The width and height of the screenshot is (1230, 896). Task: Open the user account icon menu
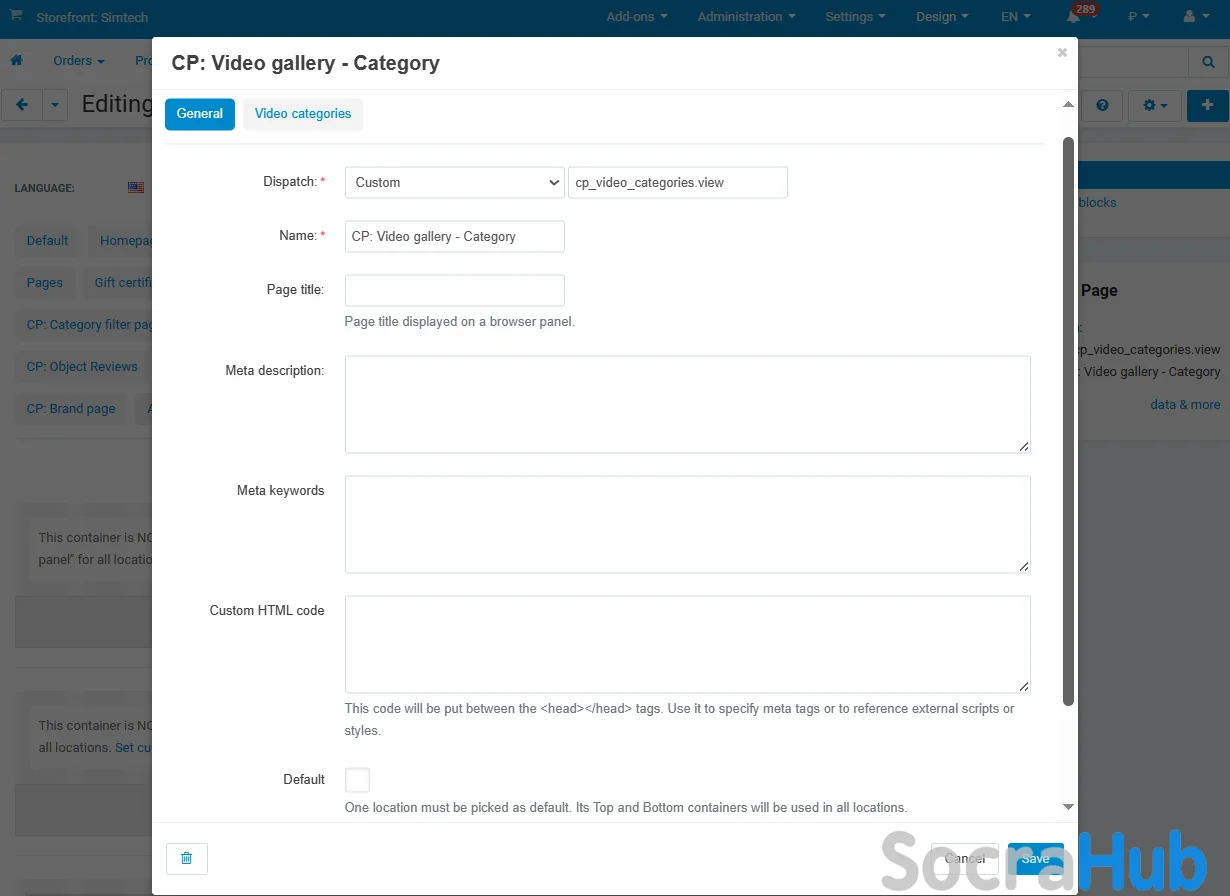tap(1194, 17)
